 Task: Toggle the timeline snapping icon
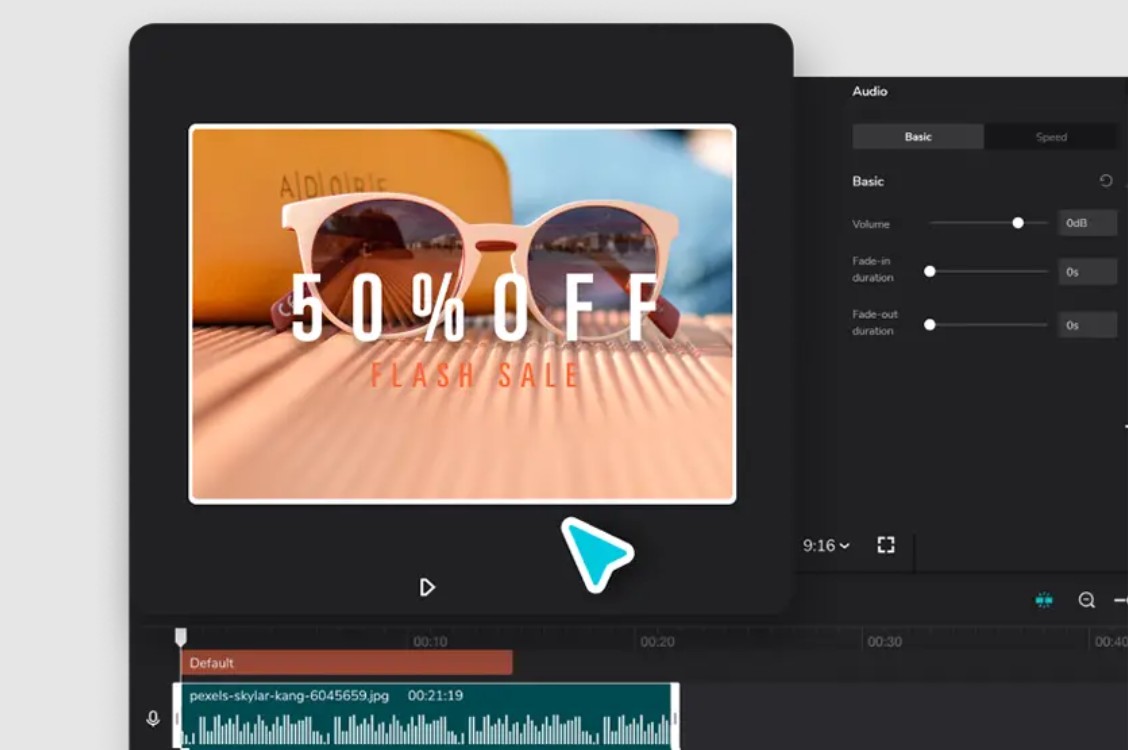[x=1044, y=600]
